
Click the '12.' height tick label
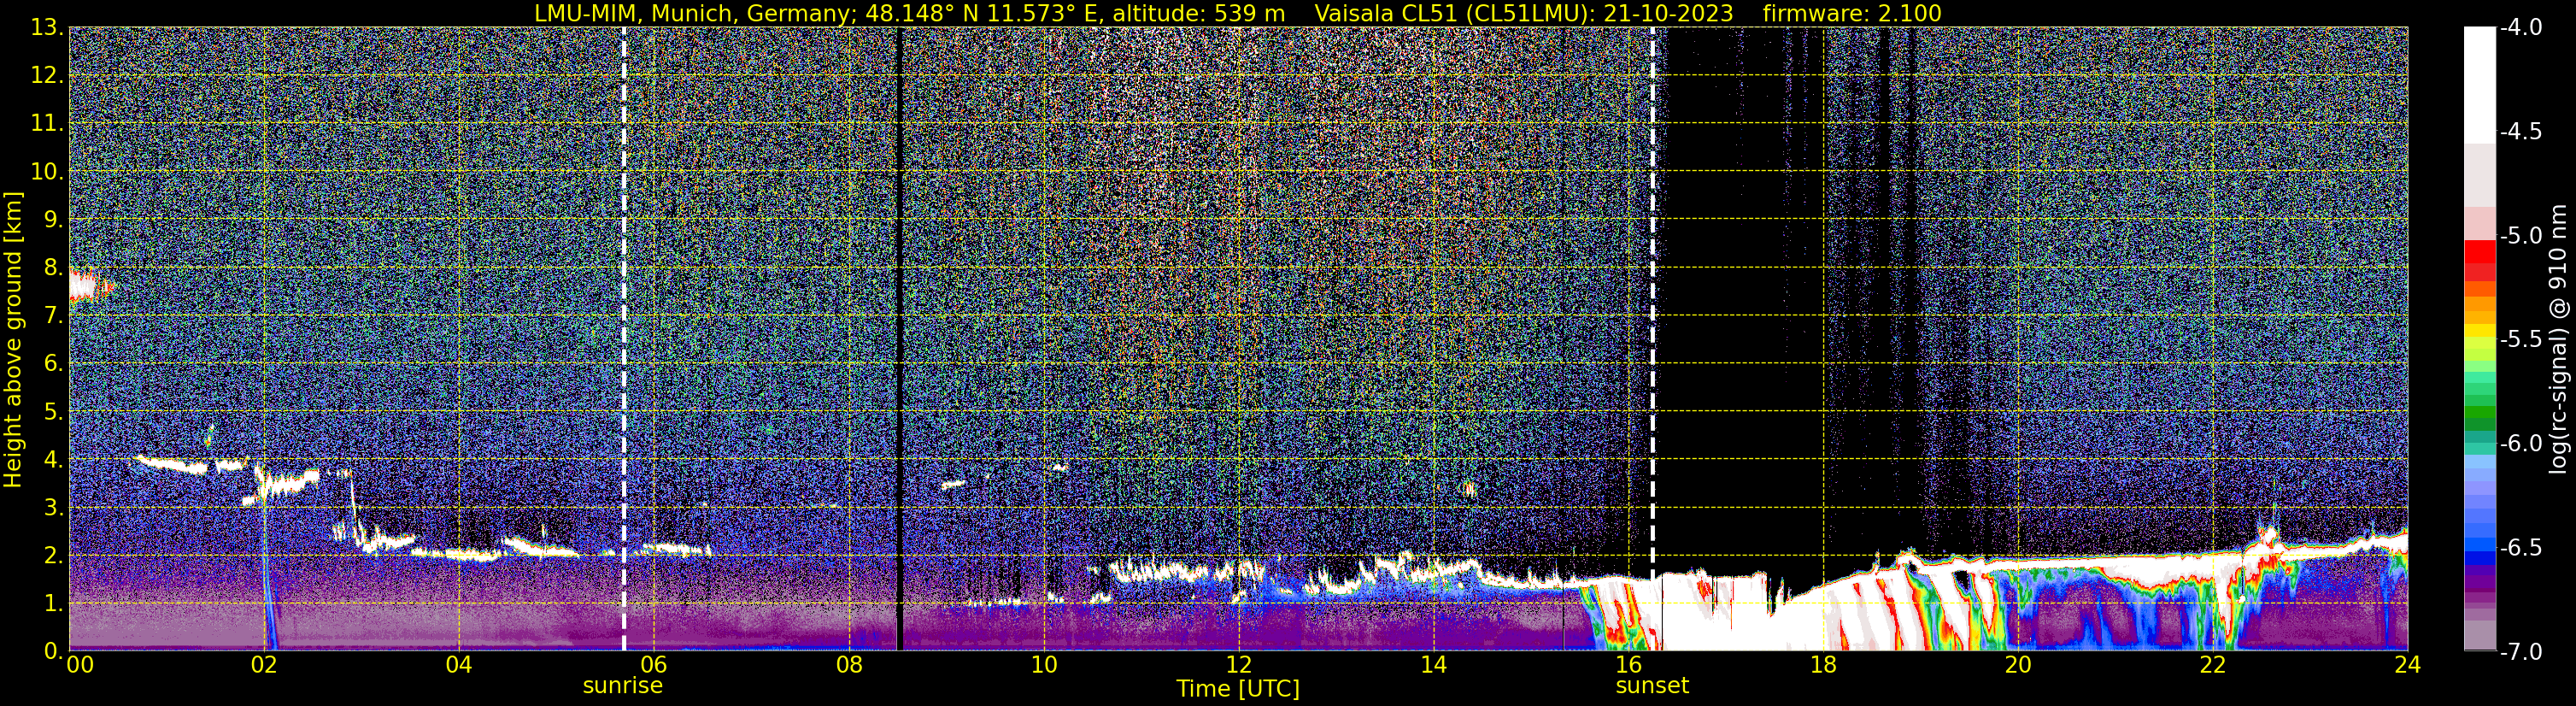coord(47,76)
